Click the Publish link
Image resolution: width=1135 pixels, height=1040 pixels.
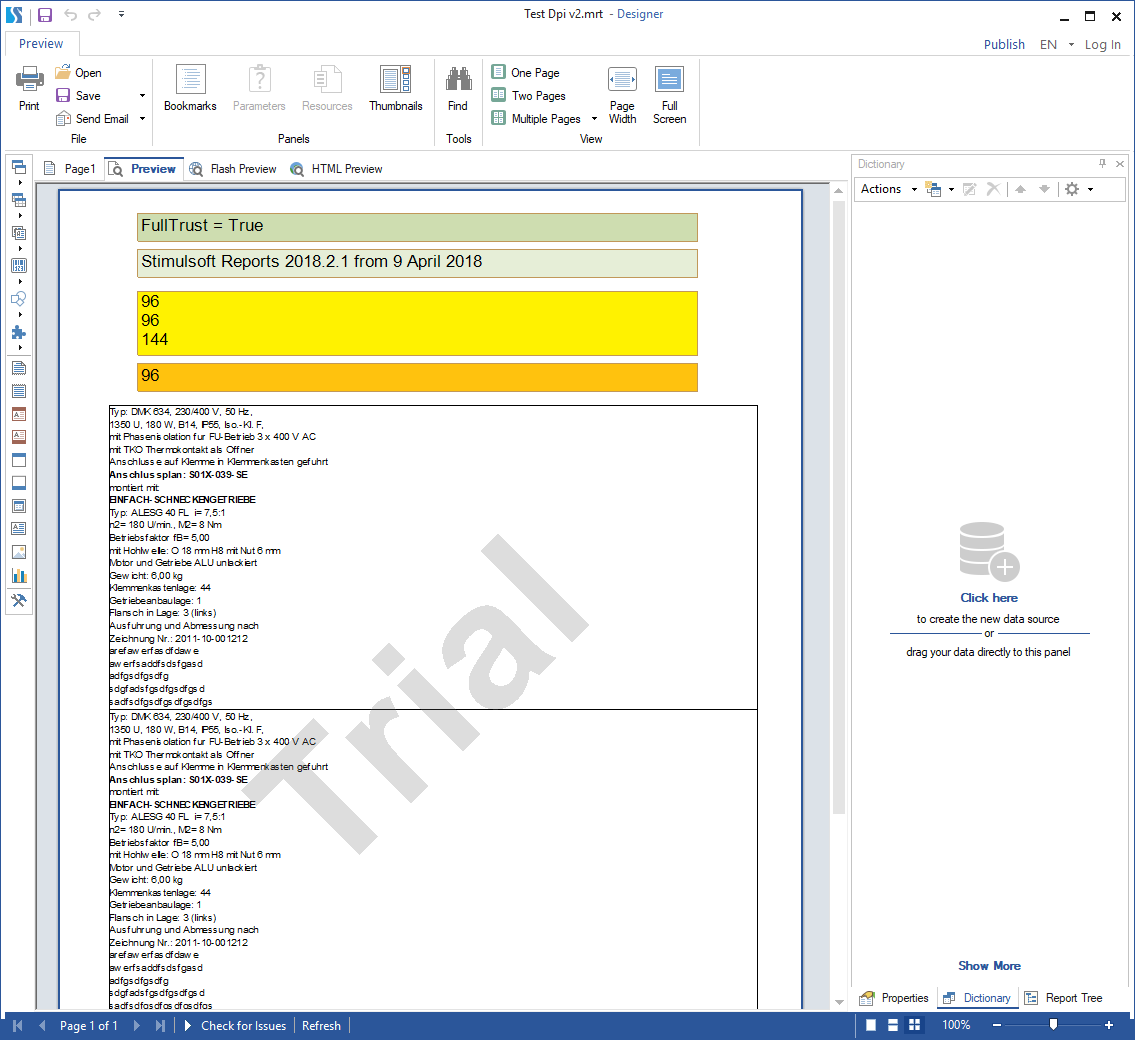pyautogui.click(x=1004, y=44)
